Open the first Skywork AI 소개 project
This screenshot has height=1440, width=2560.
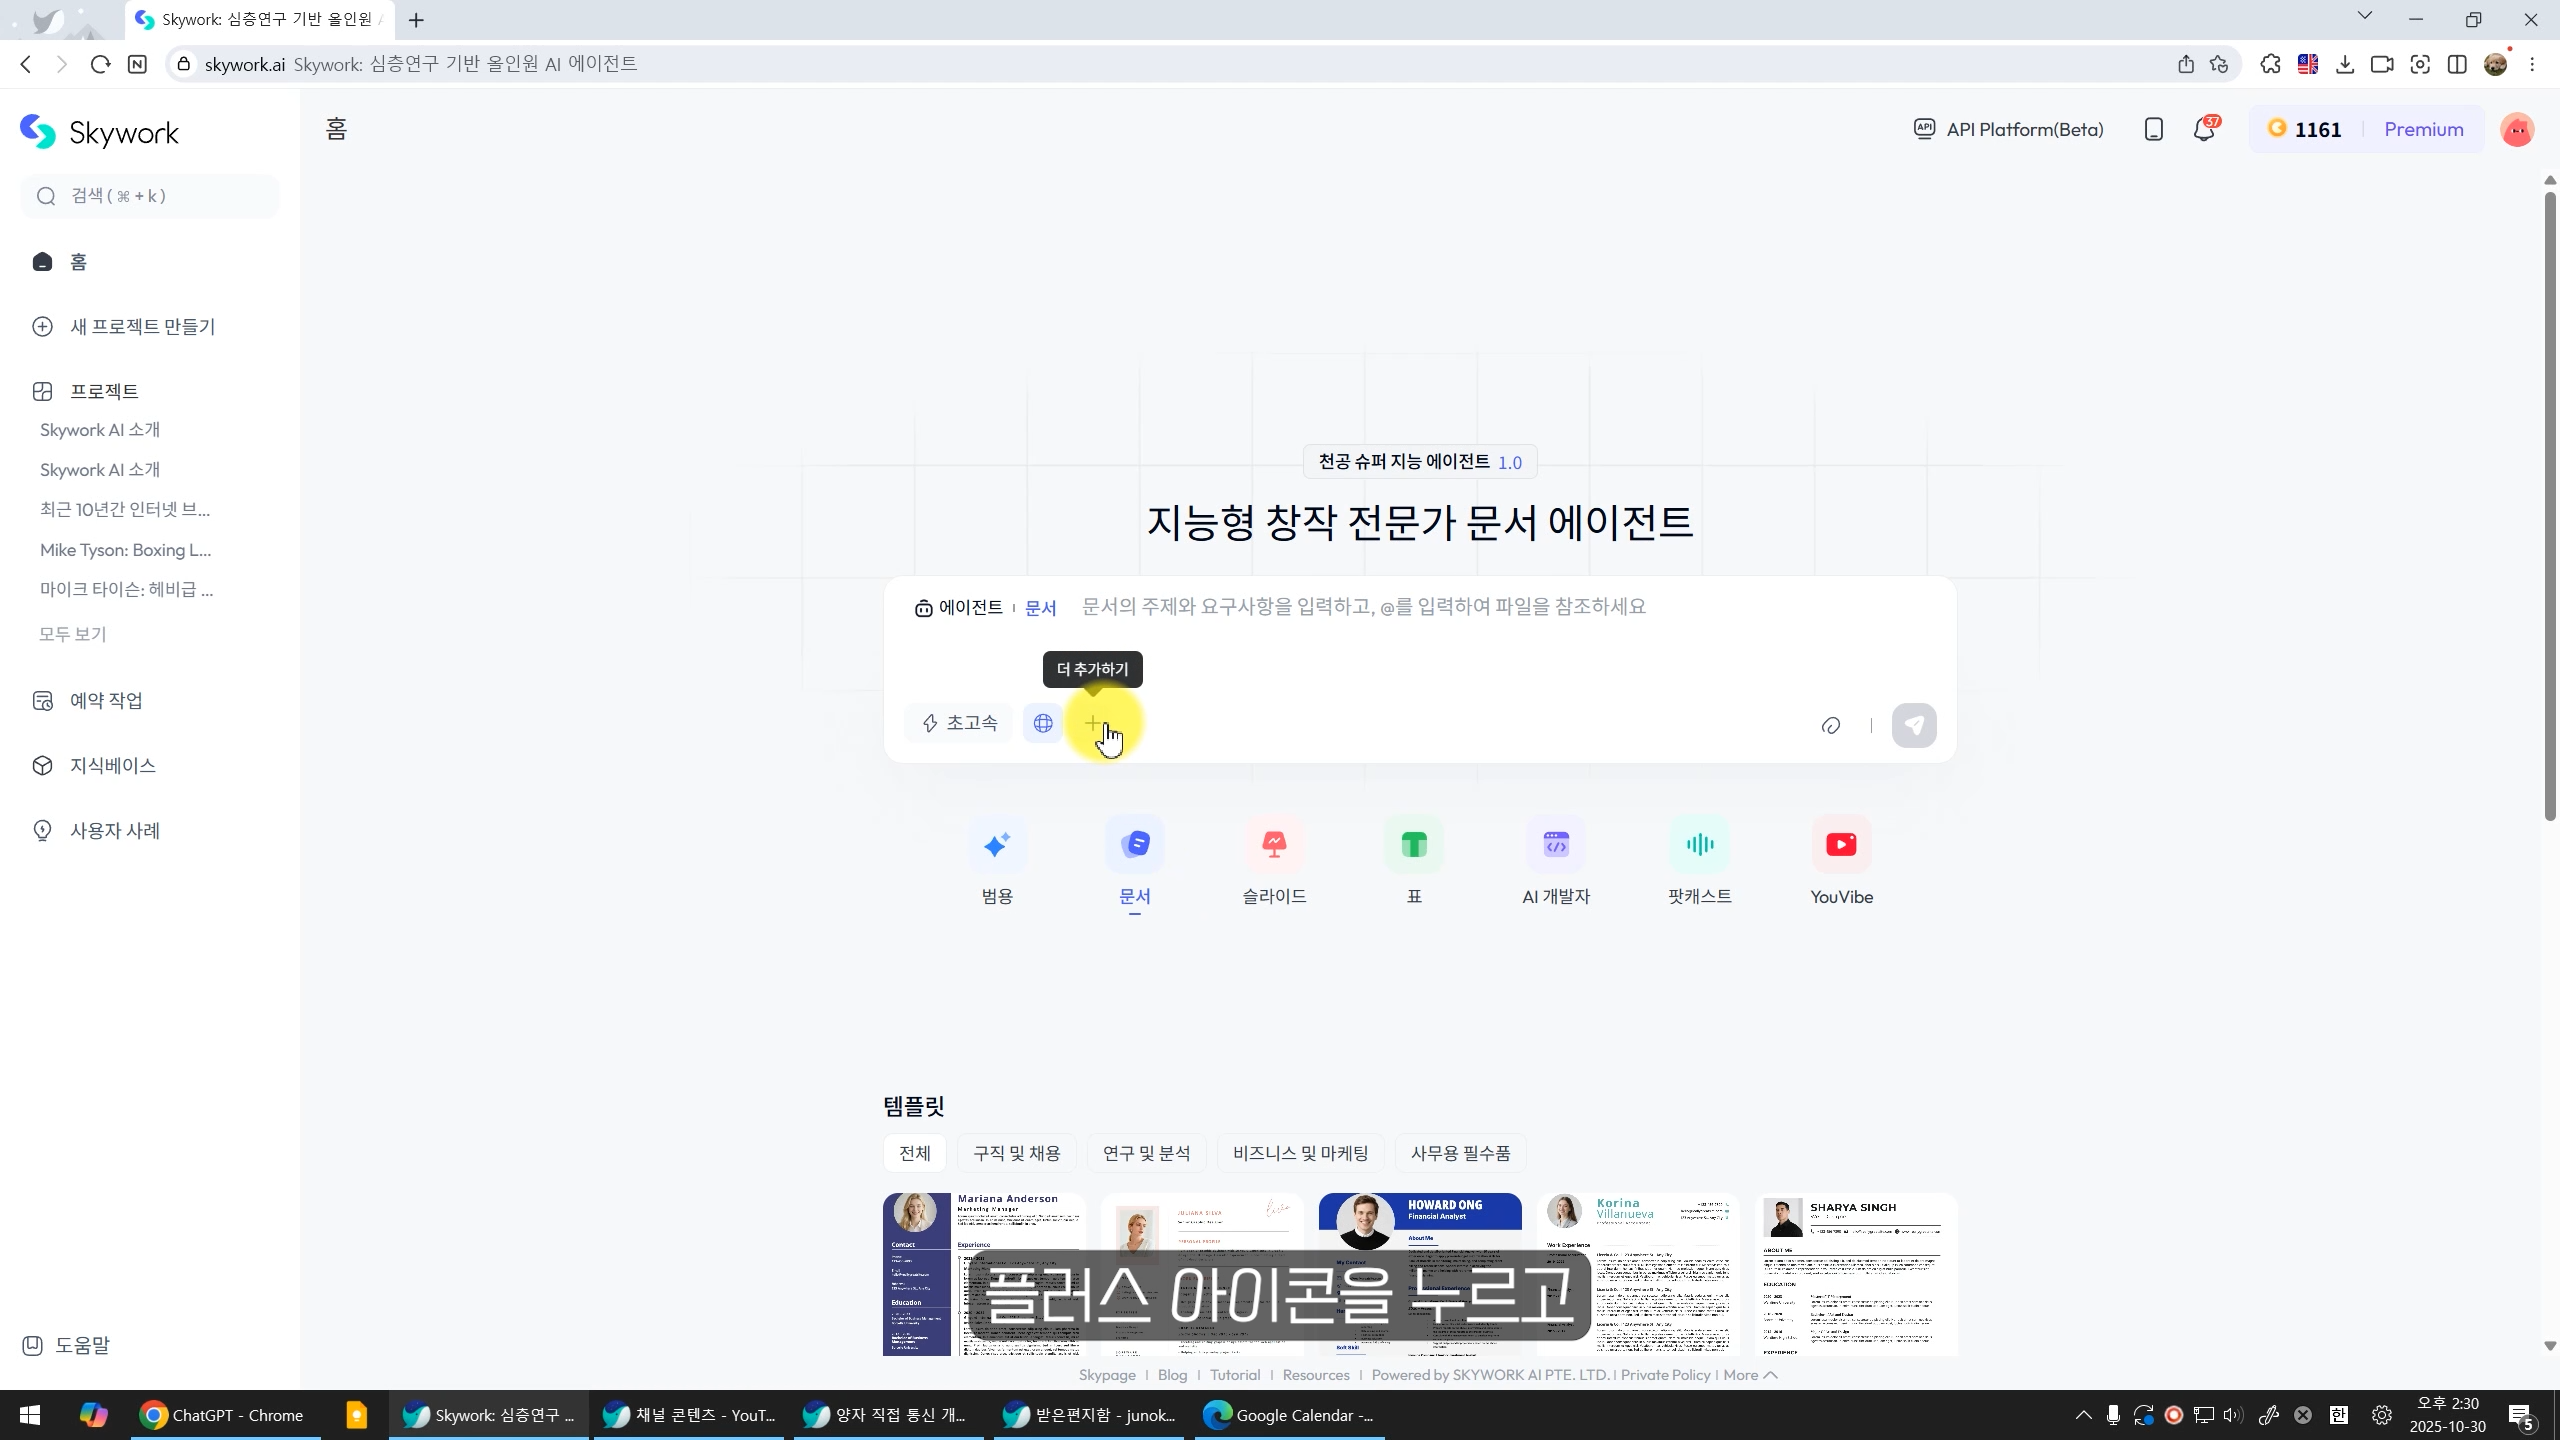[x=100, y=430]
